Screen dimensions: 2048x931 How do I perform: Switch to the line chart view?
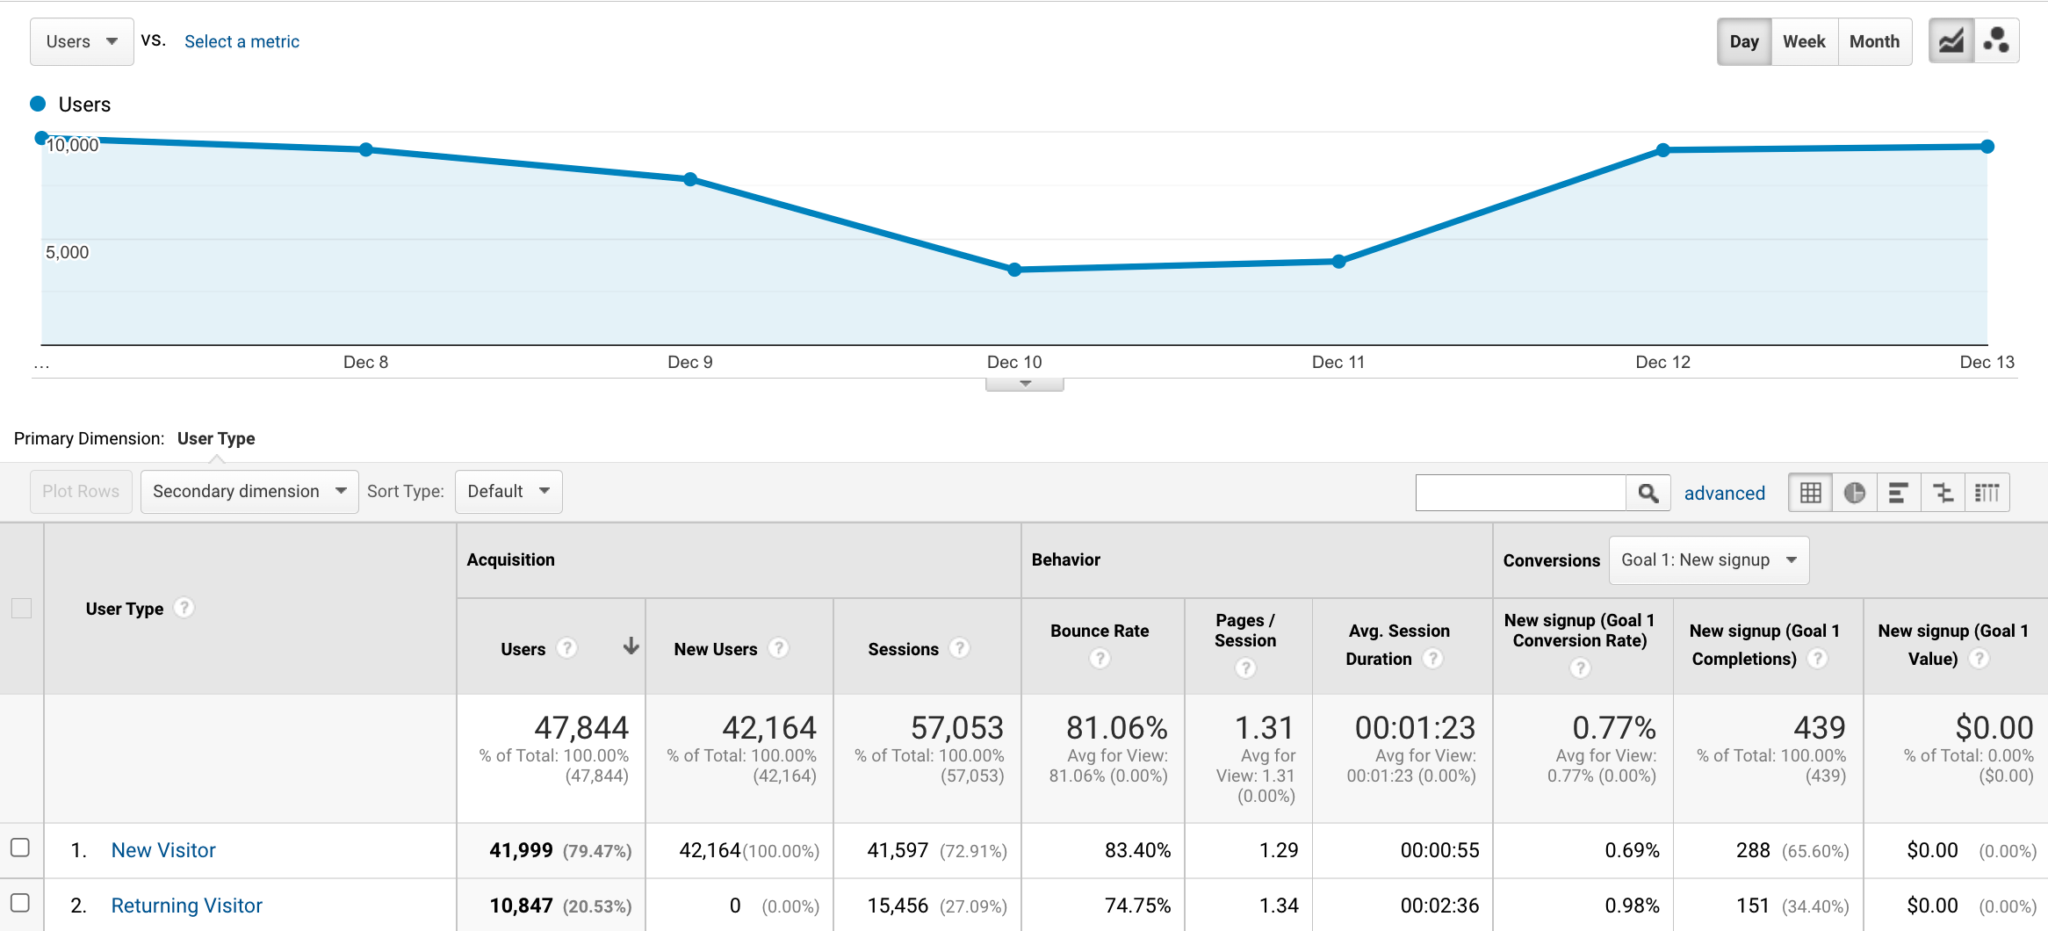(1950, 40)
